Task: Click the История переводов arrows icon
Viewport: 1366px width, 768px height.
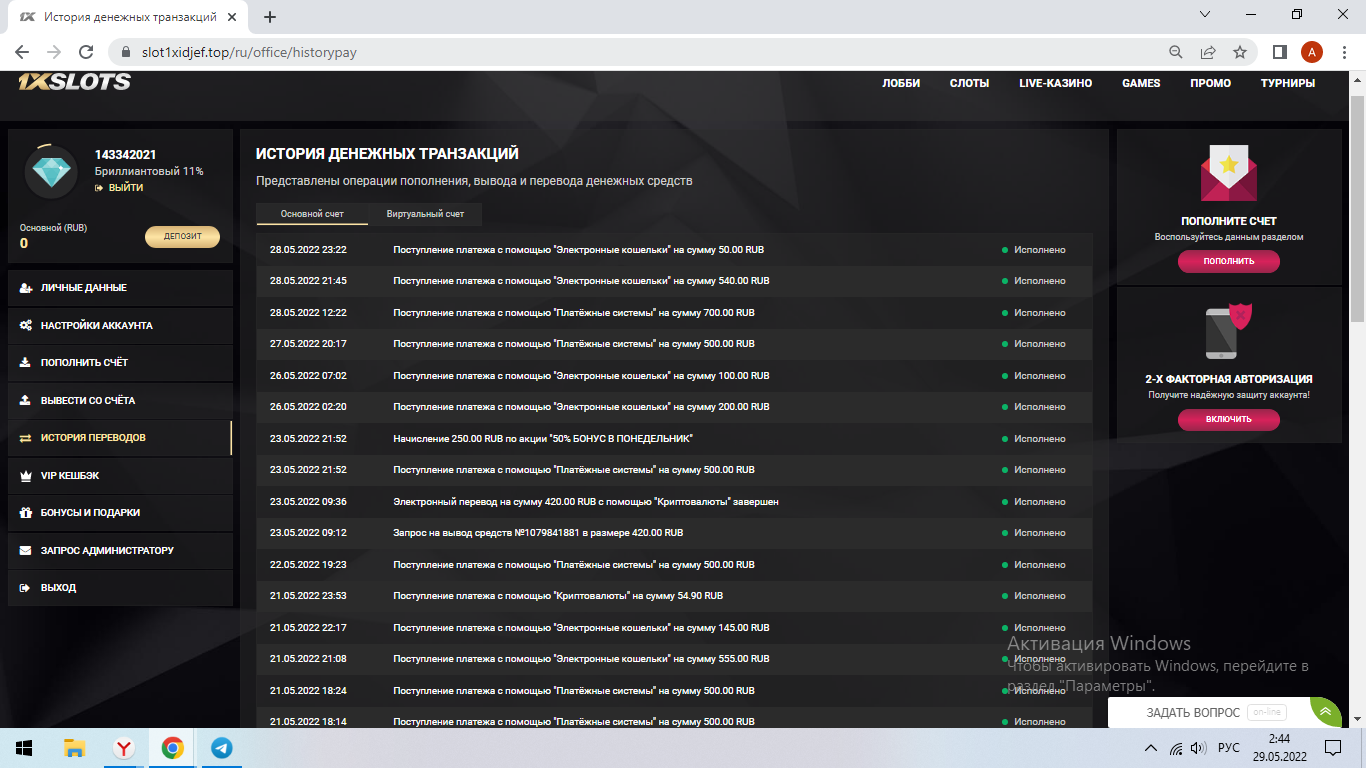Action: 26,438
